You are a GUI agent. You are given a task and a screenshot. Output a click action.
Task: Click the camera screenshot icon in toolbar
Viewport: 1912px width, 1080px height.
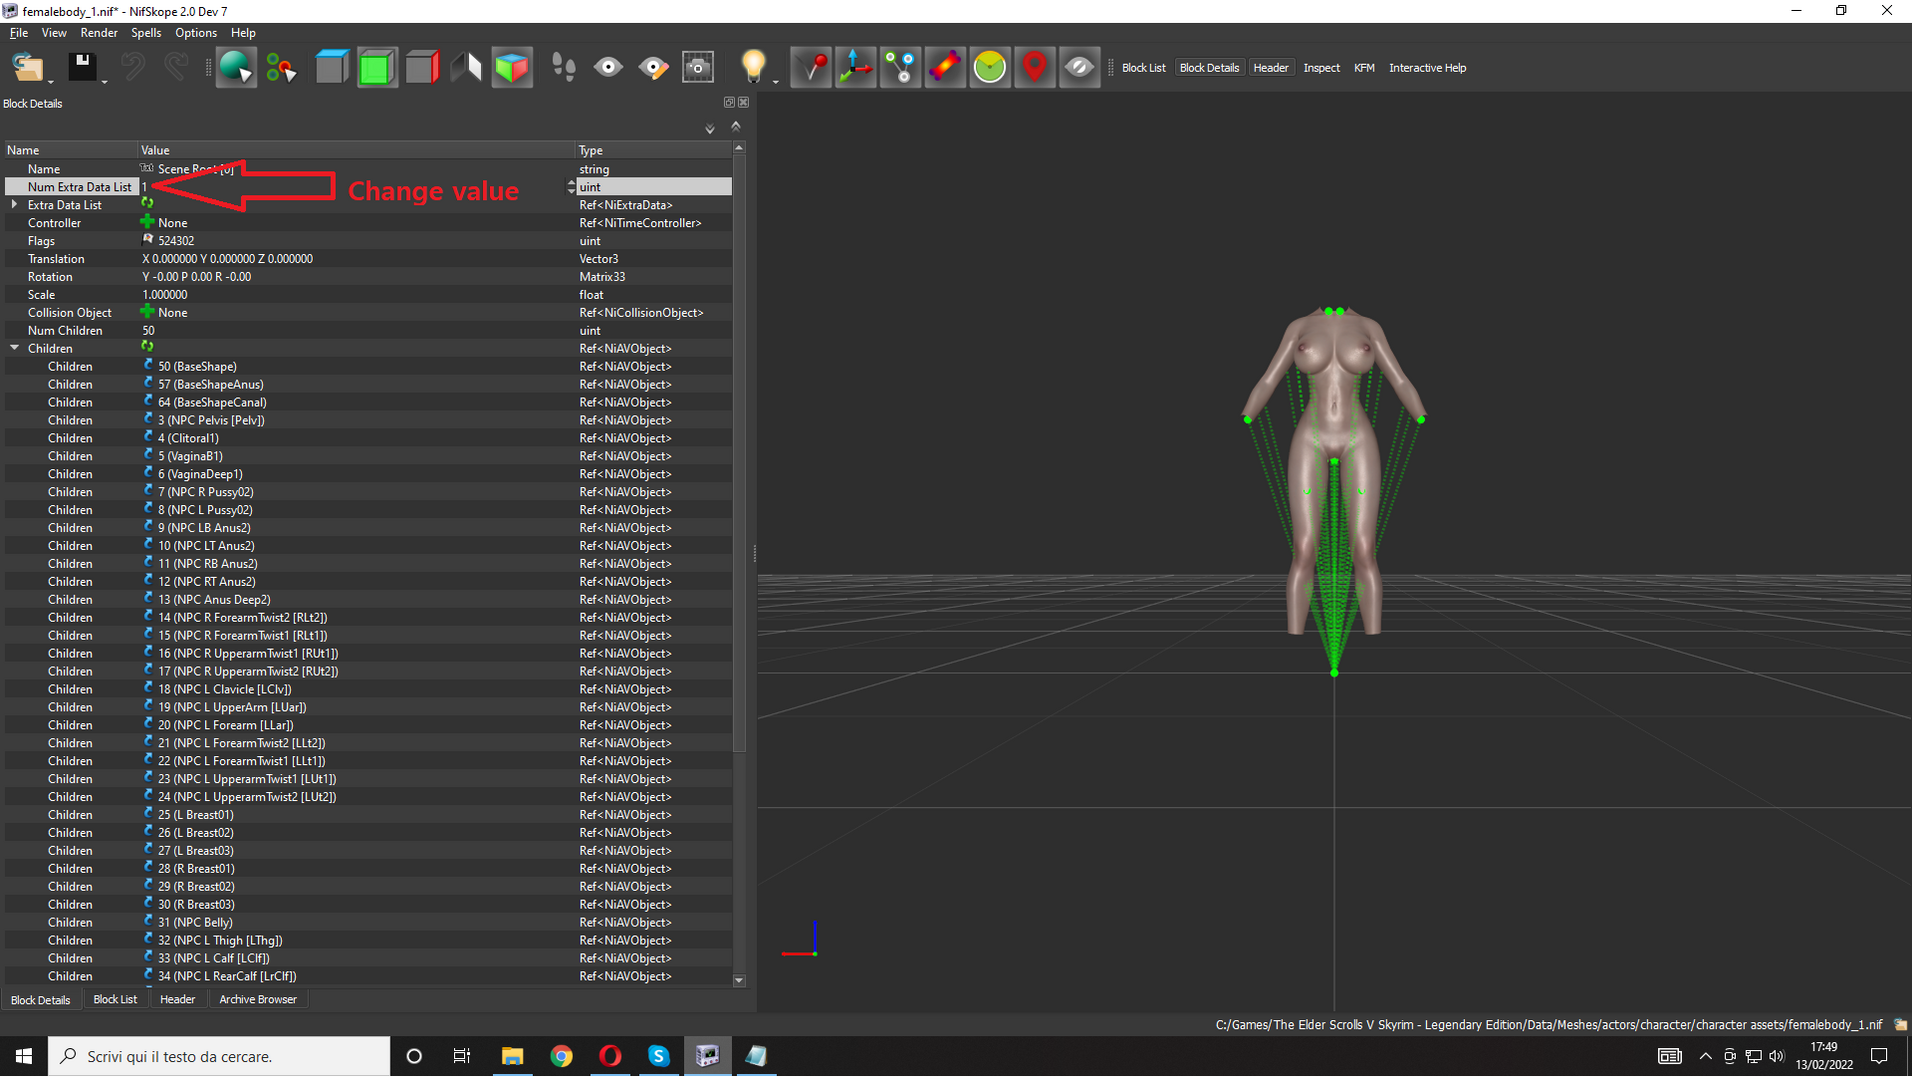[x=698, y=67]
